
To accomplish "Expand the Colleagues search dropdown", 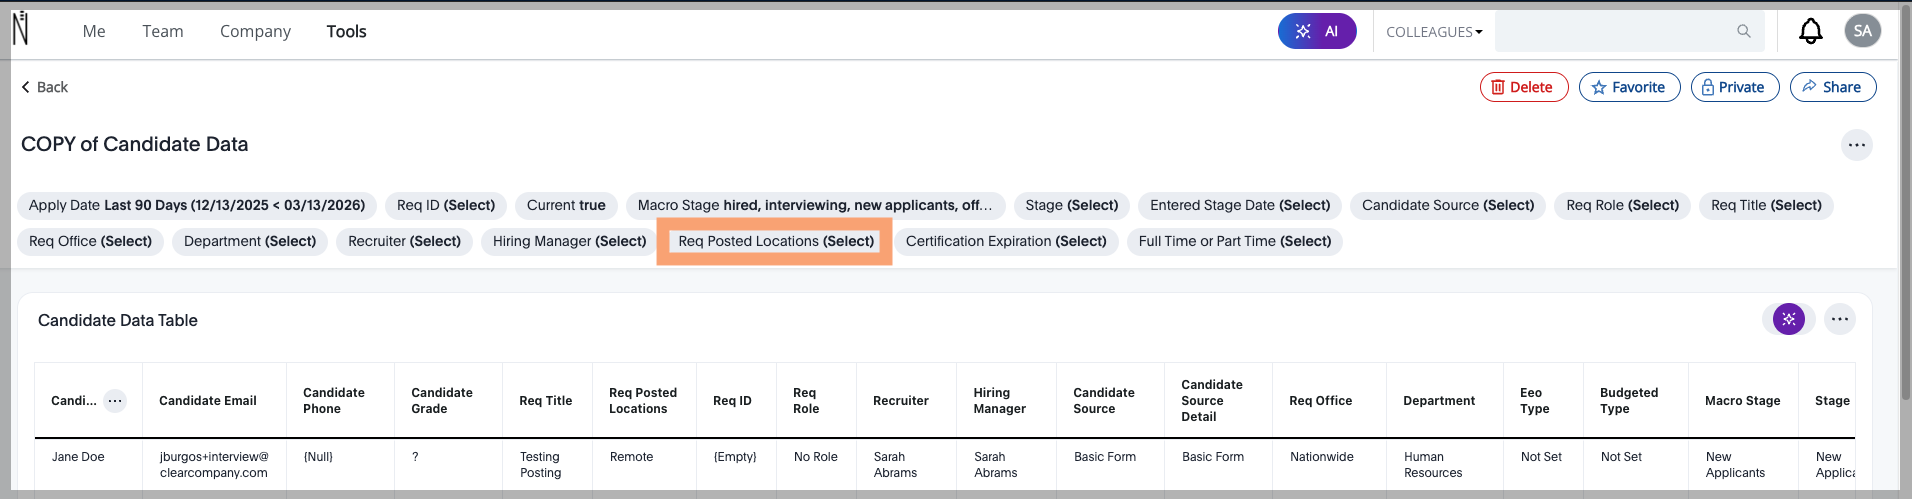I will pos(1434,32).
